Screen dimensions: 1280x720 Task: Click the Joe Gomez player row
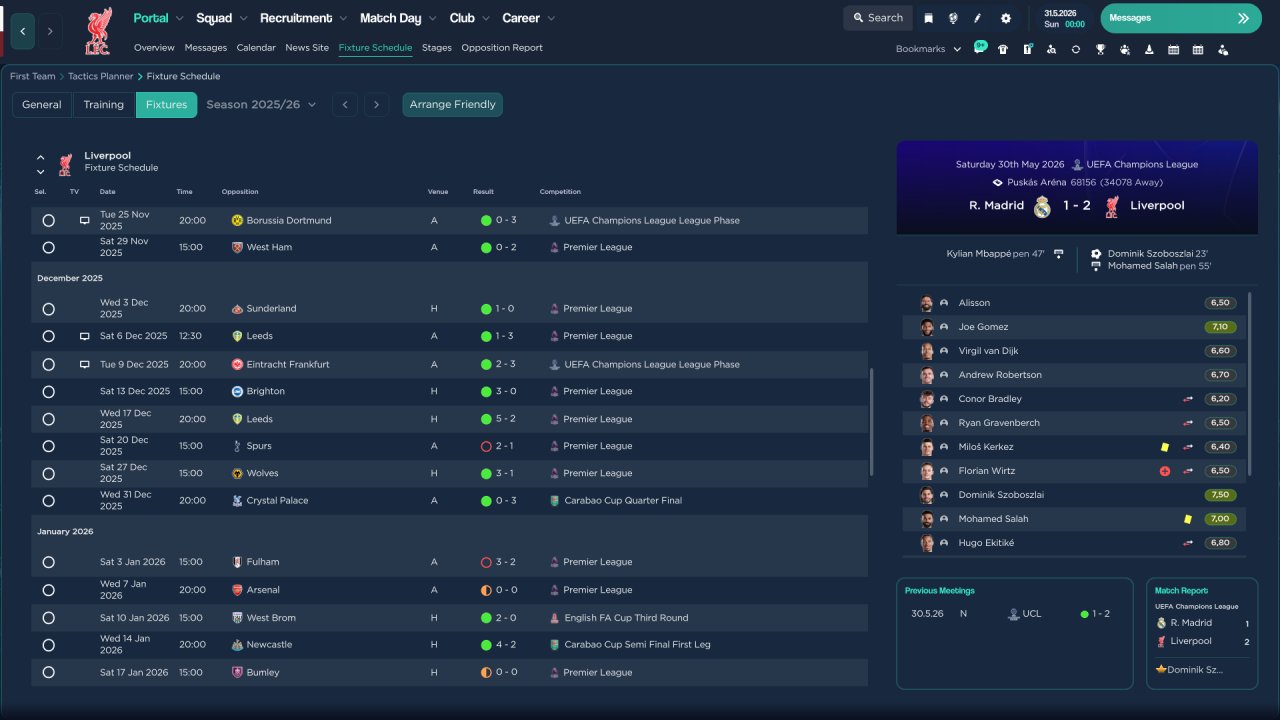point(1074,327)
